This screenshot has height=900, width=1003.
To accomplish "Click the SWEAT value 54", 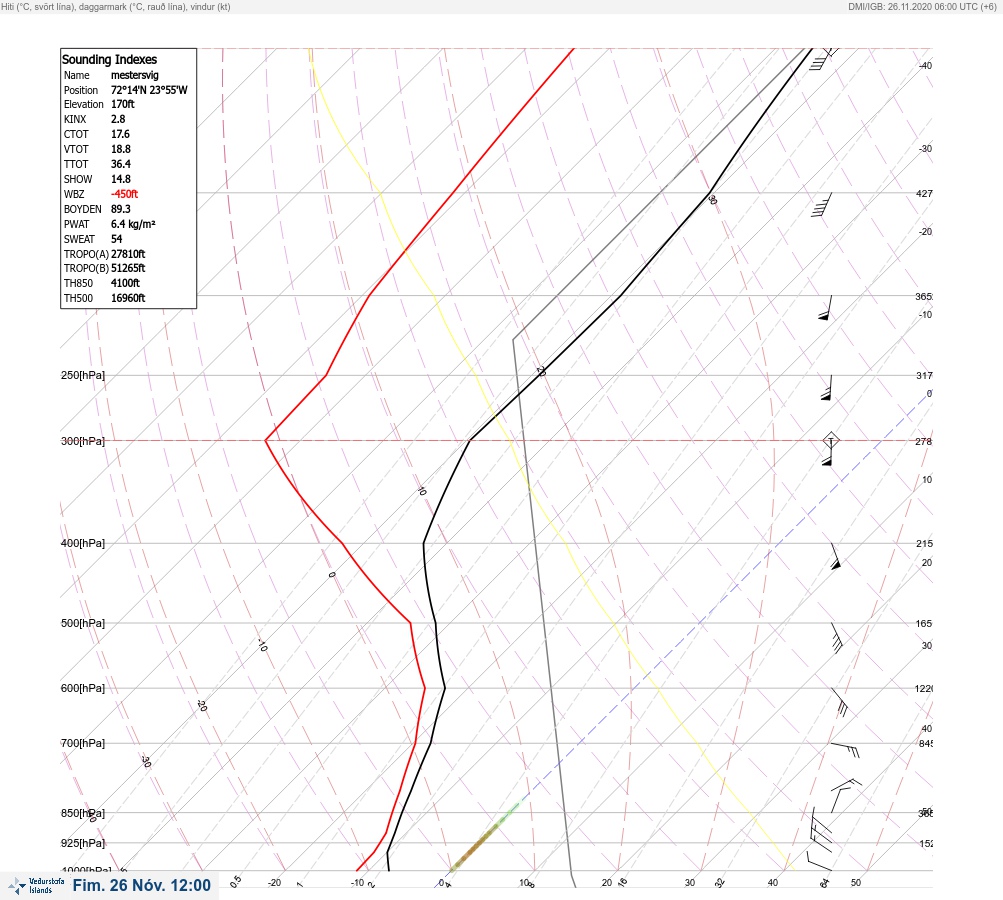I will coord(116,239).
